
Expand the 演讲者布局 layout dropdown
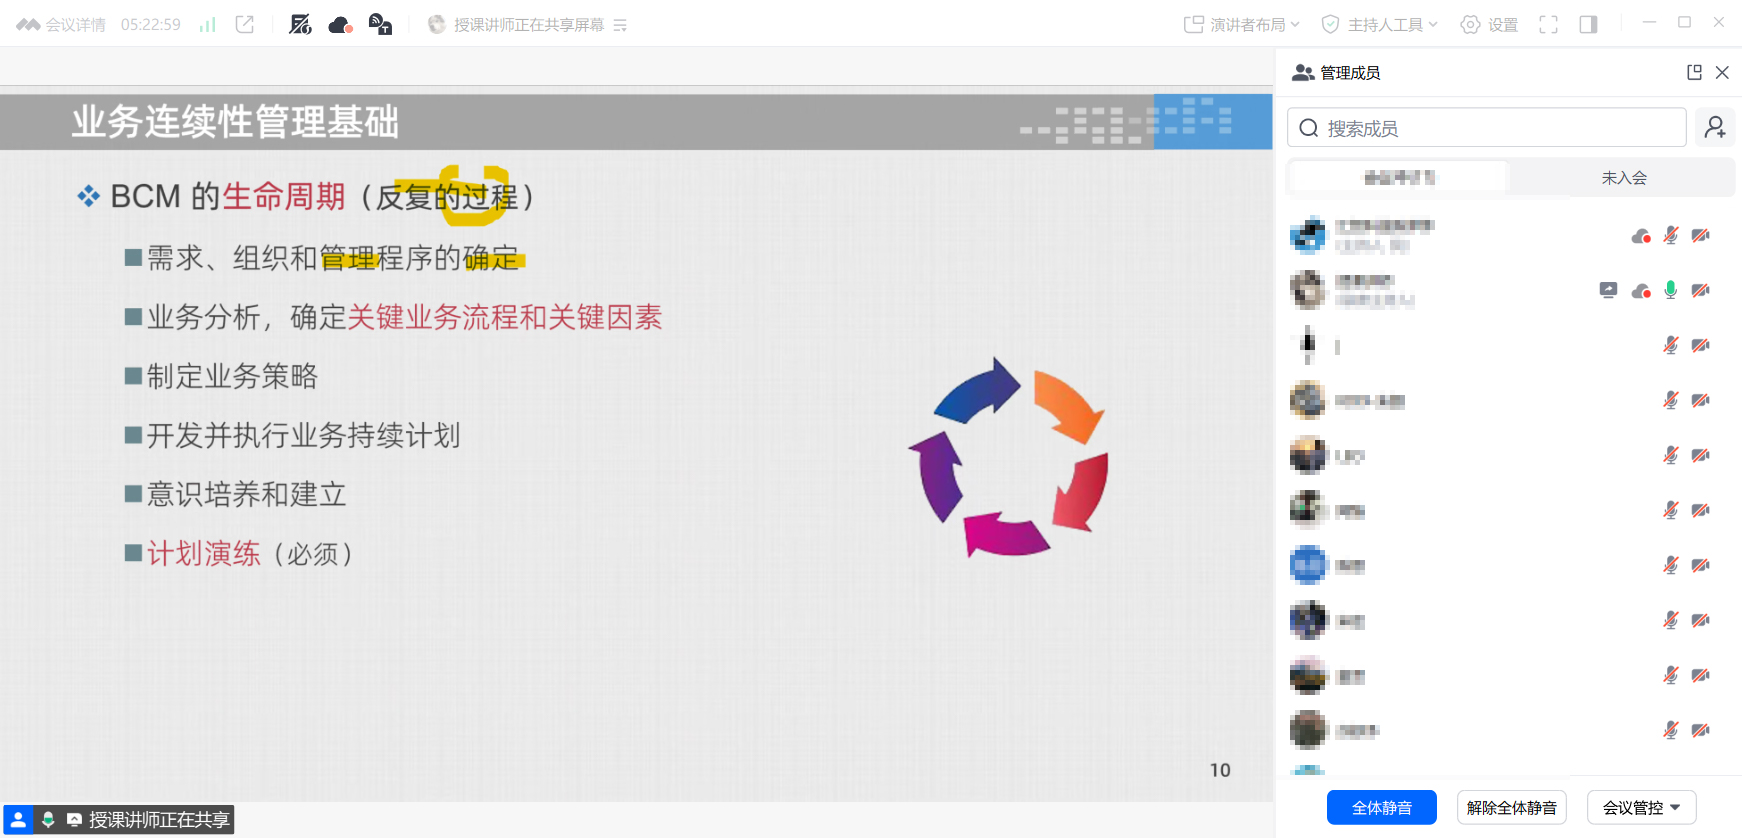(1242, 25)
